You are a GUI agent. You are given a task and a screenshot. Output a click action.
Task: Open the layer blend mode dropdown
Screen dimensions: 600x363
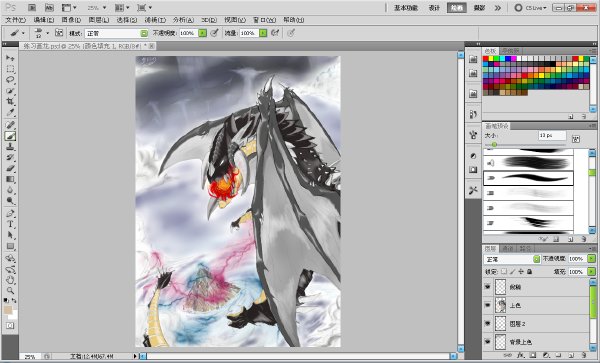[x=512, y=259]
